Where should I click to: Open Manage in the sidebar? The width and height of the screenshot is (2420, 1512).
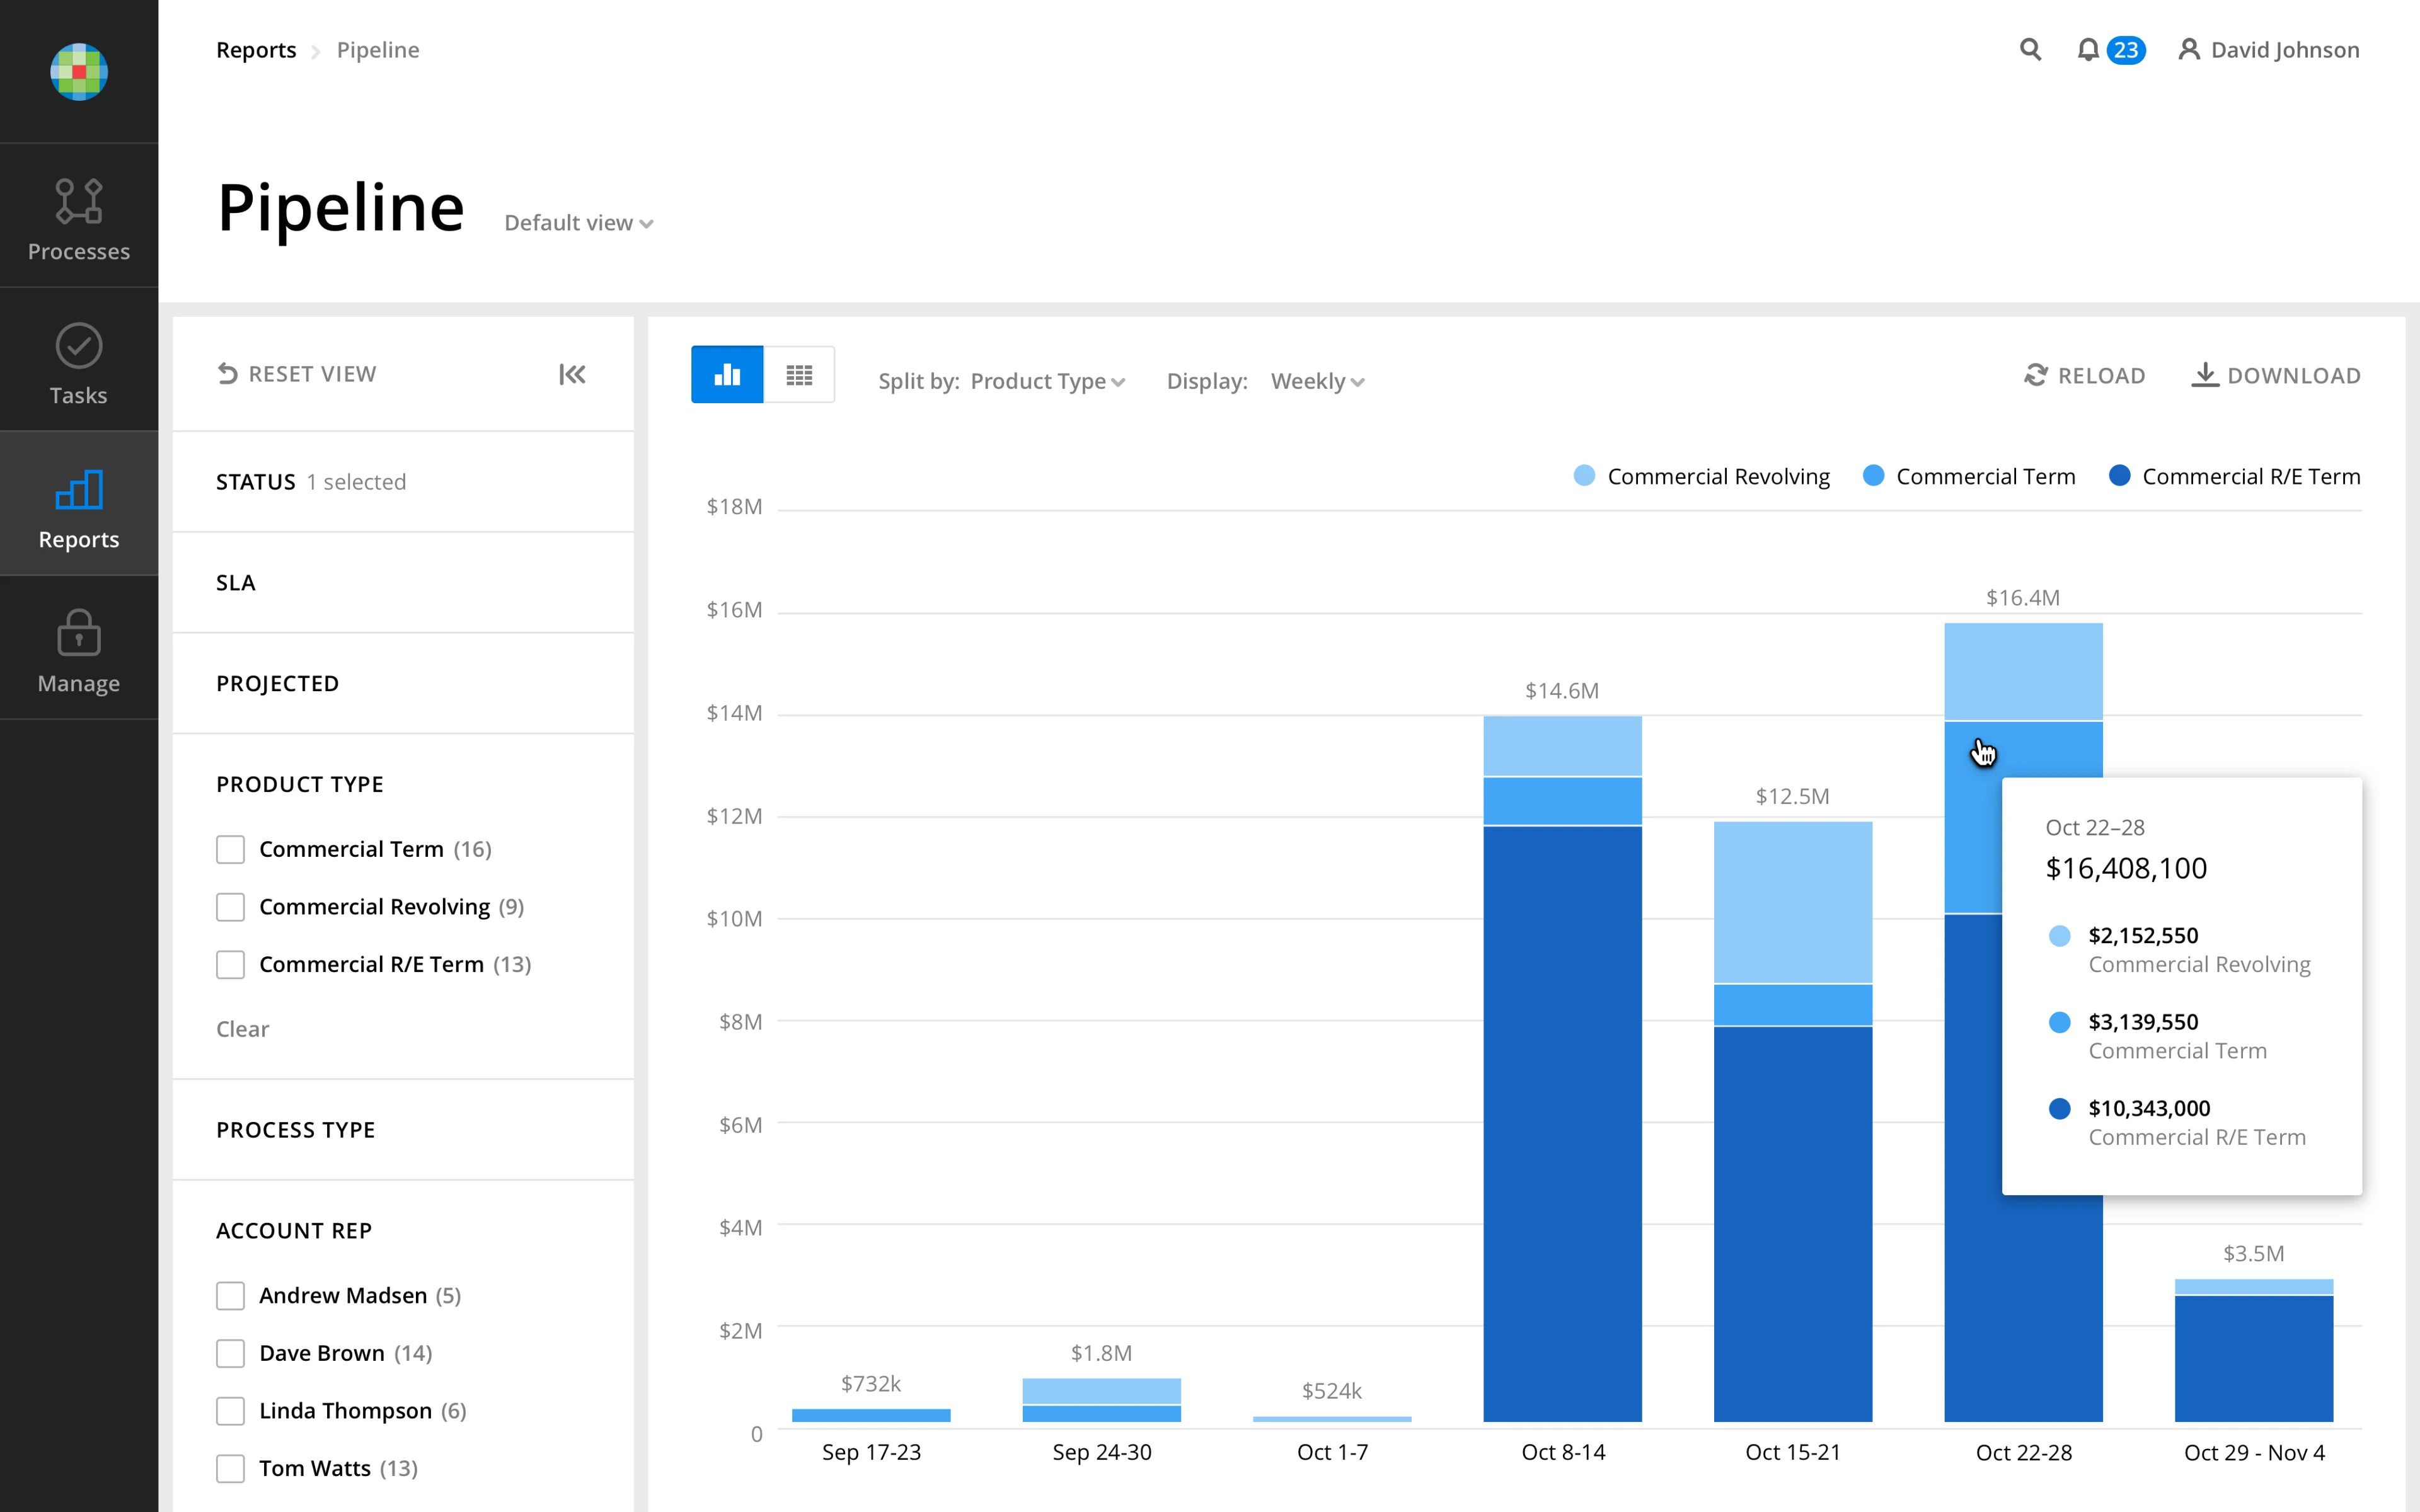[79, 651]
